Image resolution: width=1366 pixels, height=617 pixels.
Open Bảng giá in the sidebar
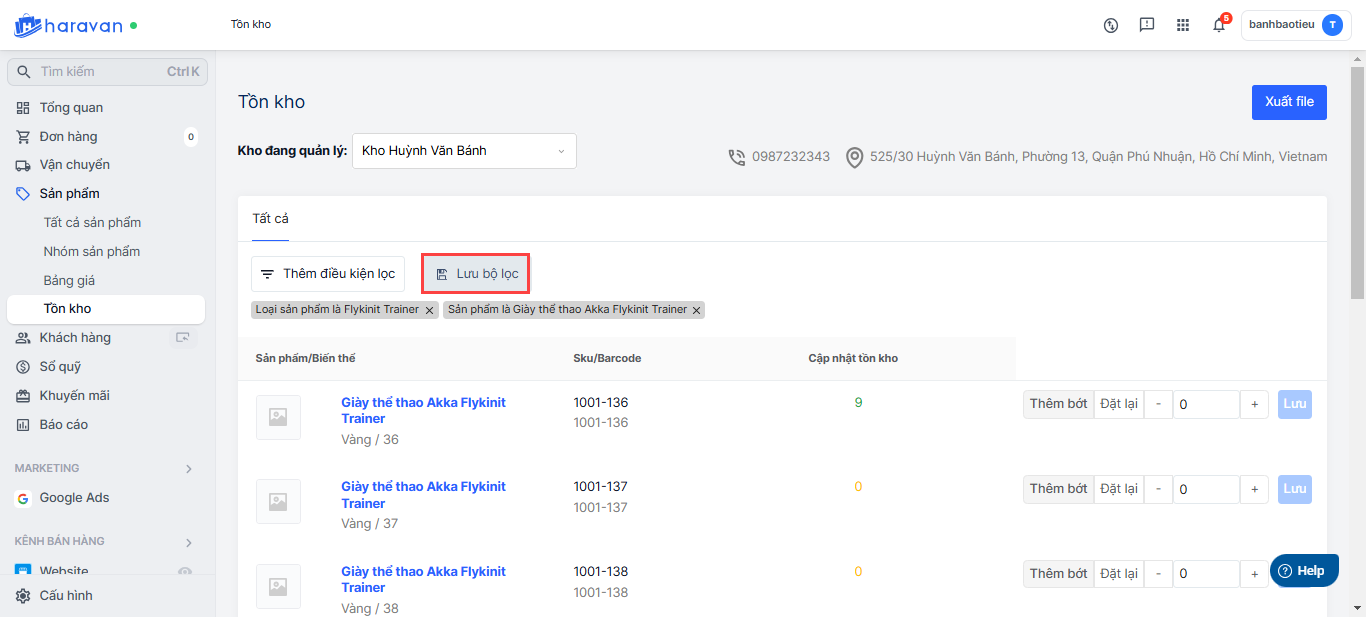pyautogui.click(x=69, y=280)
